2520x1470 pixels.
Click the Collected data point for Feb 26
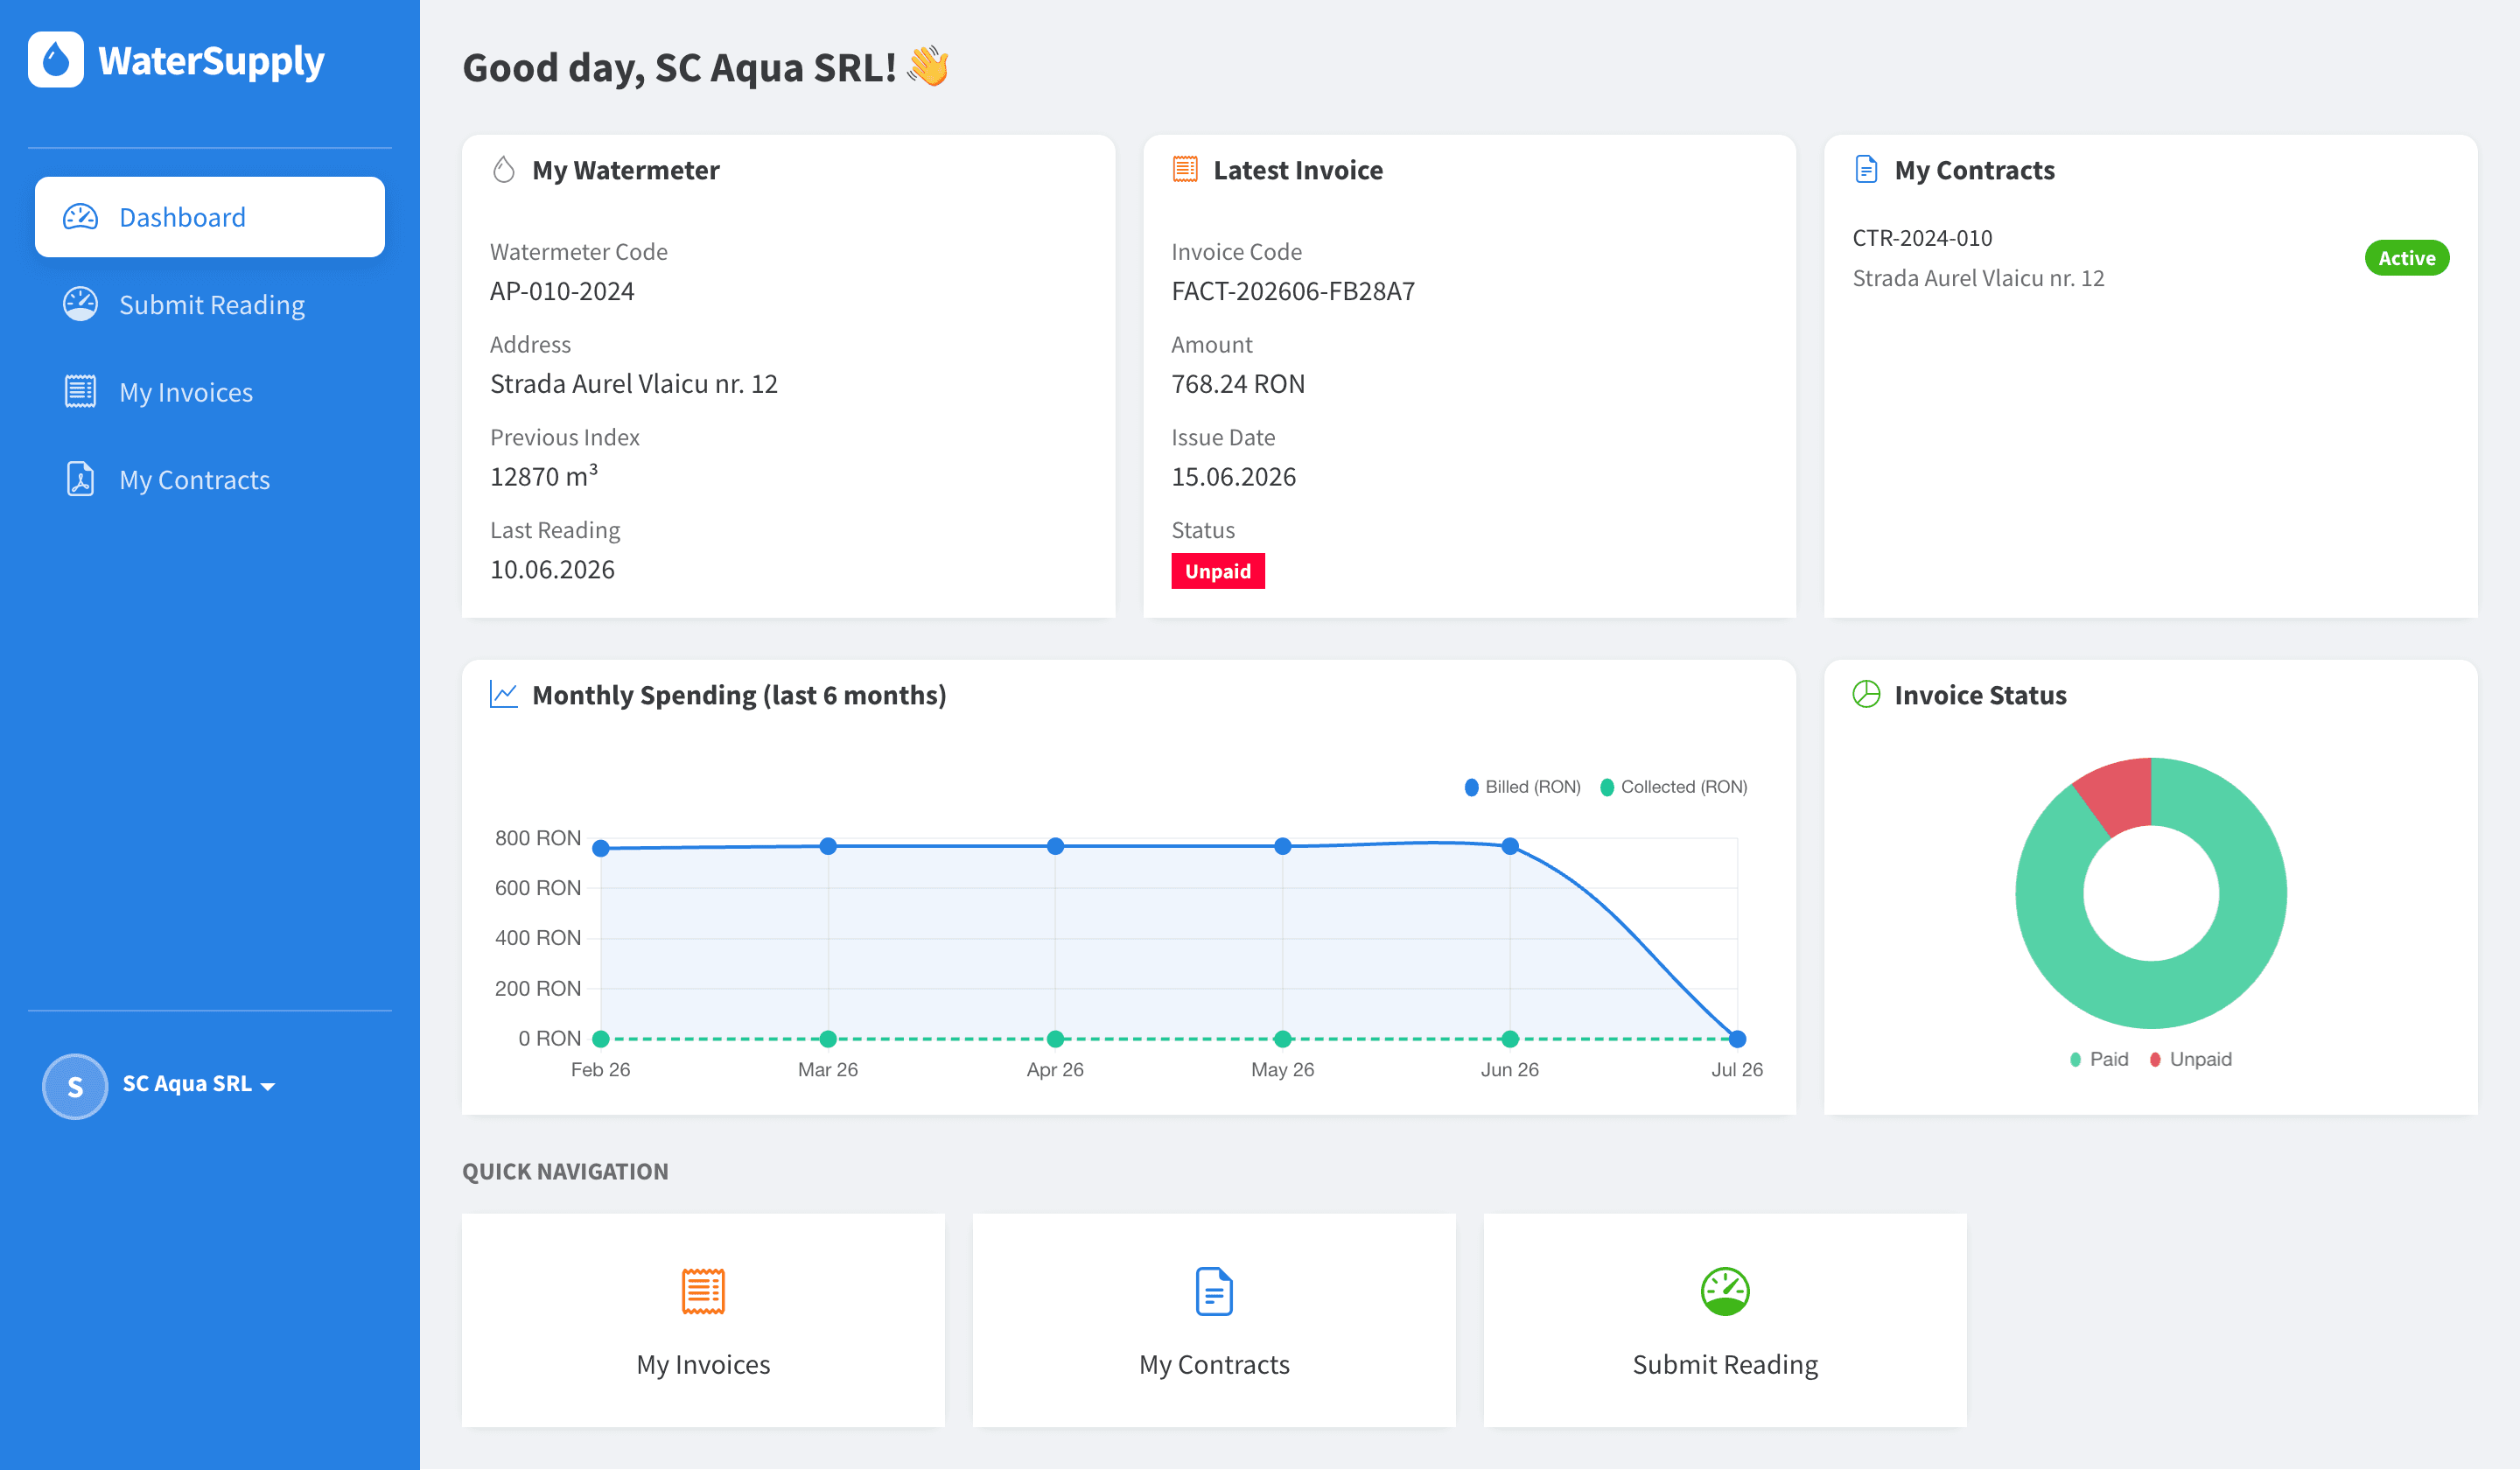(601, 1039)
